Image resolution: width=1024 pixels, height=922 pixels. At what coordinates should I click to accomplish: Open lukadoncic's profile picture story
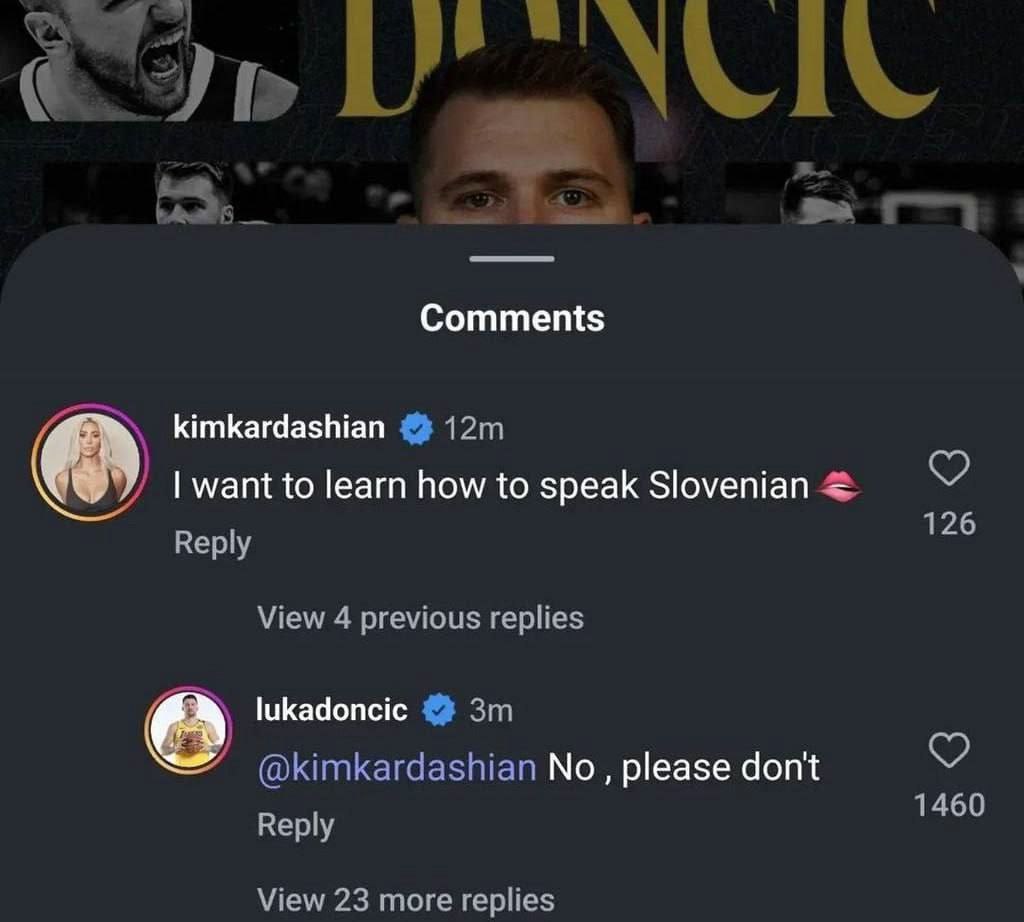[x=189, y=731]
